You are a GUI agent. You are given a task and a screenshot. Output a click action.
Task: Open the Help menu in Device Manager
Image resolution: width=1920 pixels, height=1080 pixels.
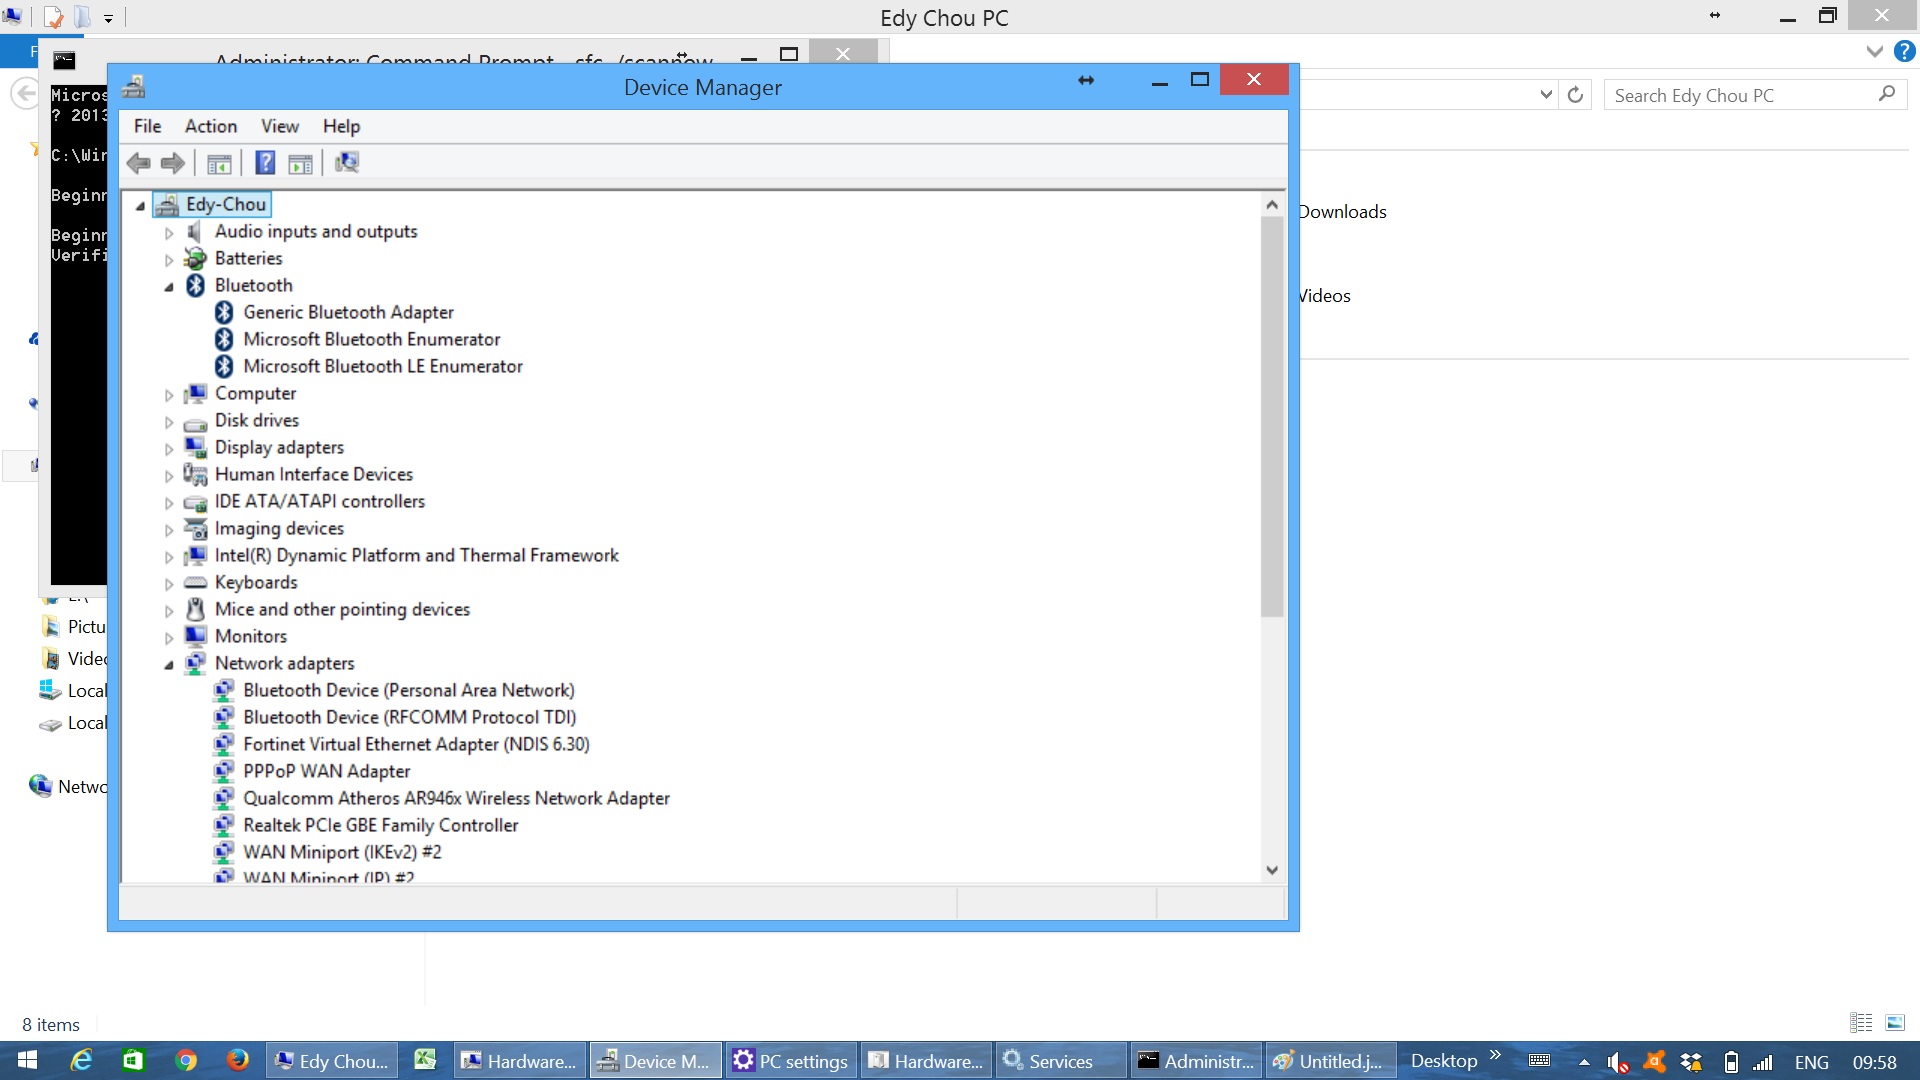click(341, 126)
